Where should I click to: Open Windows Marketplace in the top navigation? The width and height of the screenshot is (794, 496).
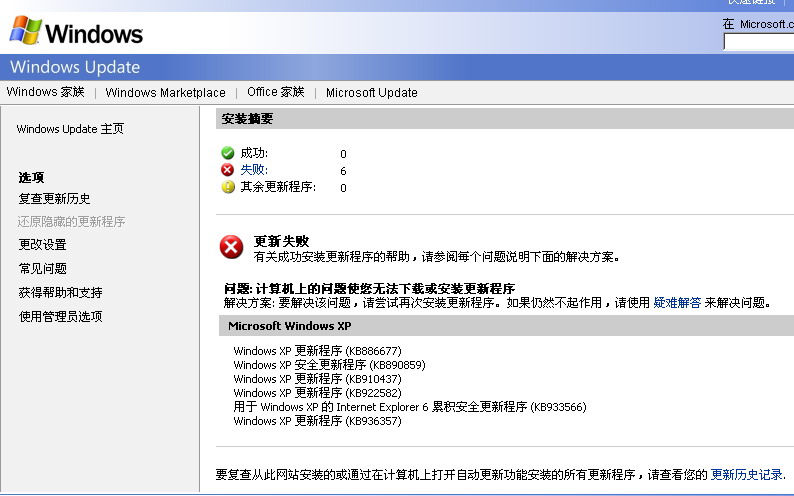coord(165,93)
